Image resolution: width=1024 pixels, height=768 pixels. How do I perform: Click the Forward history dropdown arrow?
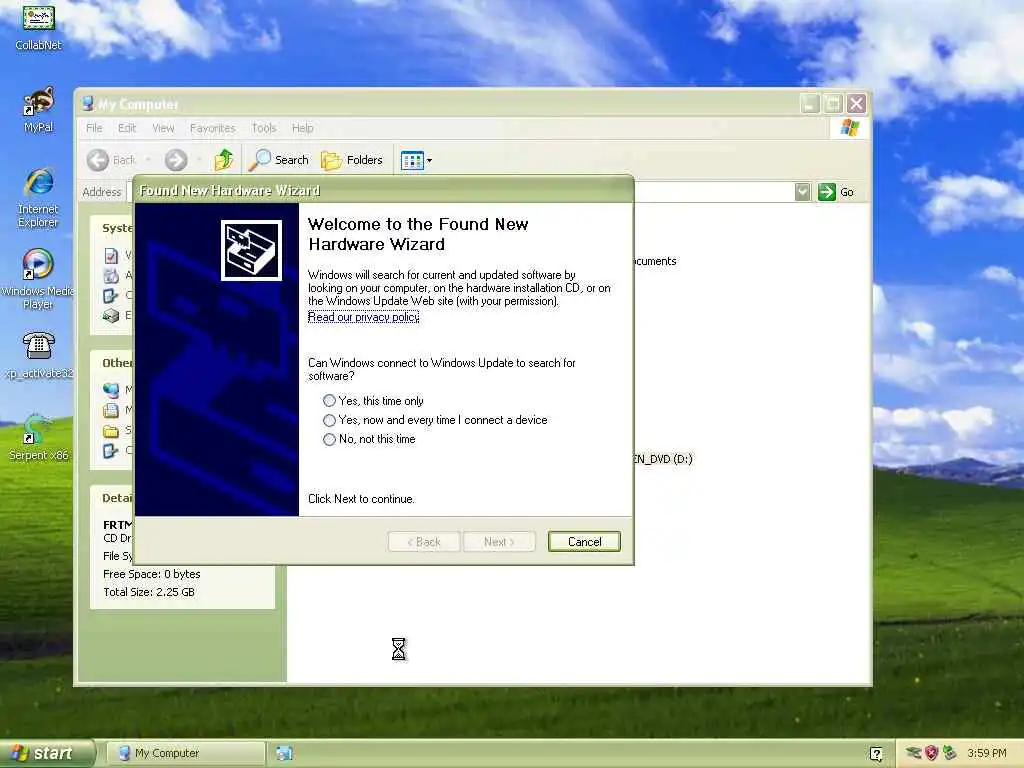pyautogui.click(x=199, y=160)
